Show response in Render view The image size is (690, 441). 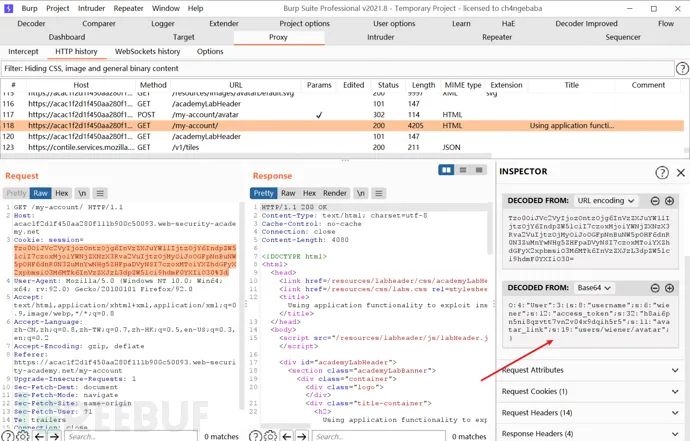[x=335, y=193]
